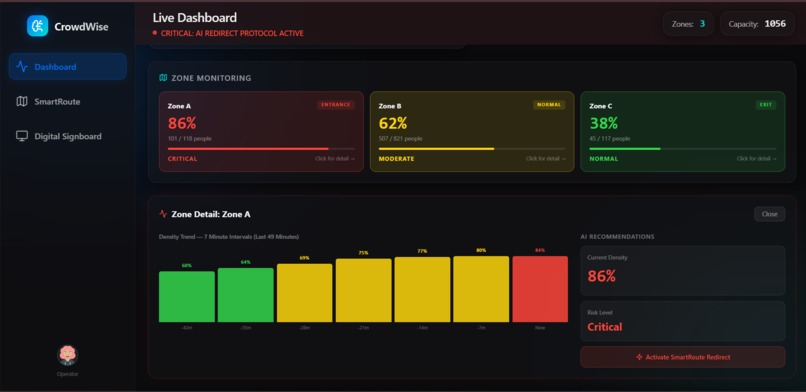Click the 80% yellow bar in chart
Image resolution: width=806 pixels, height=392 pixels.
pyautogui.click(x=481, y=289)
